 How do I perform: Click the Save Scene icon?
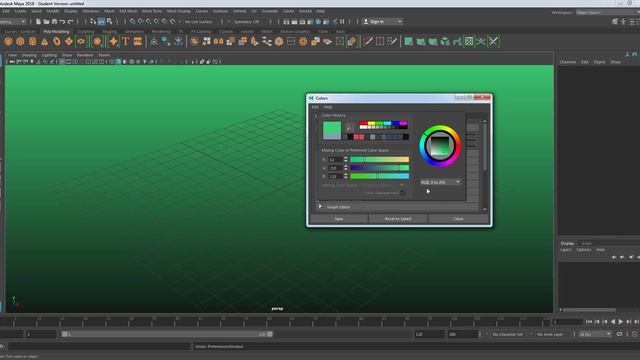54,21
